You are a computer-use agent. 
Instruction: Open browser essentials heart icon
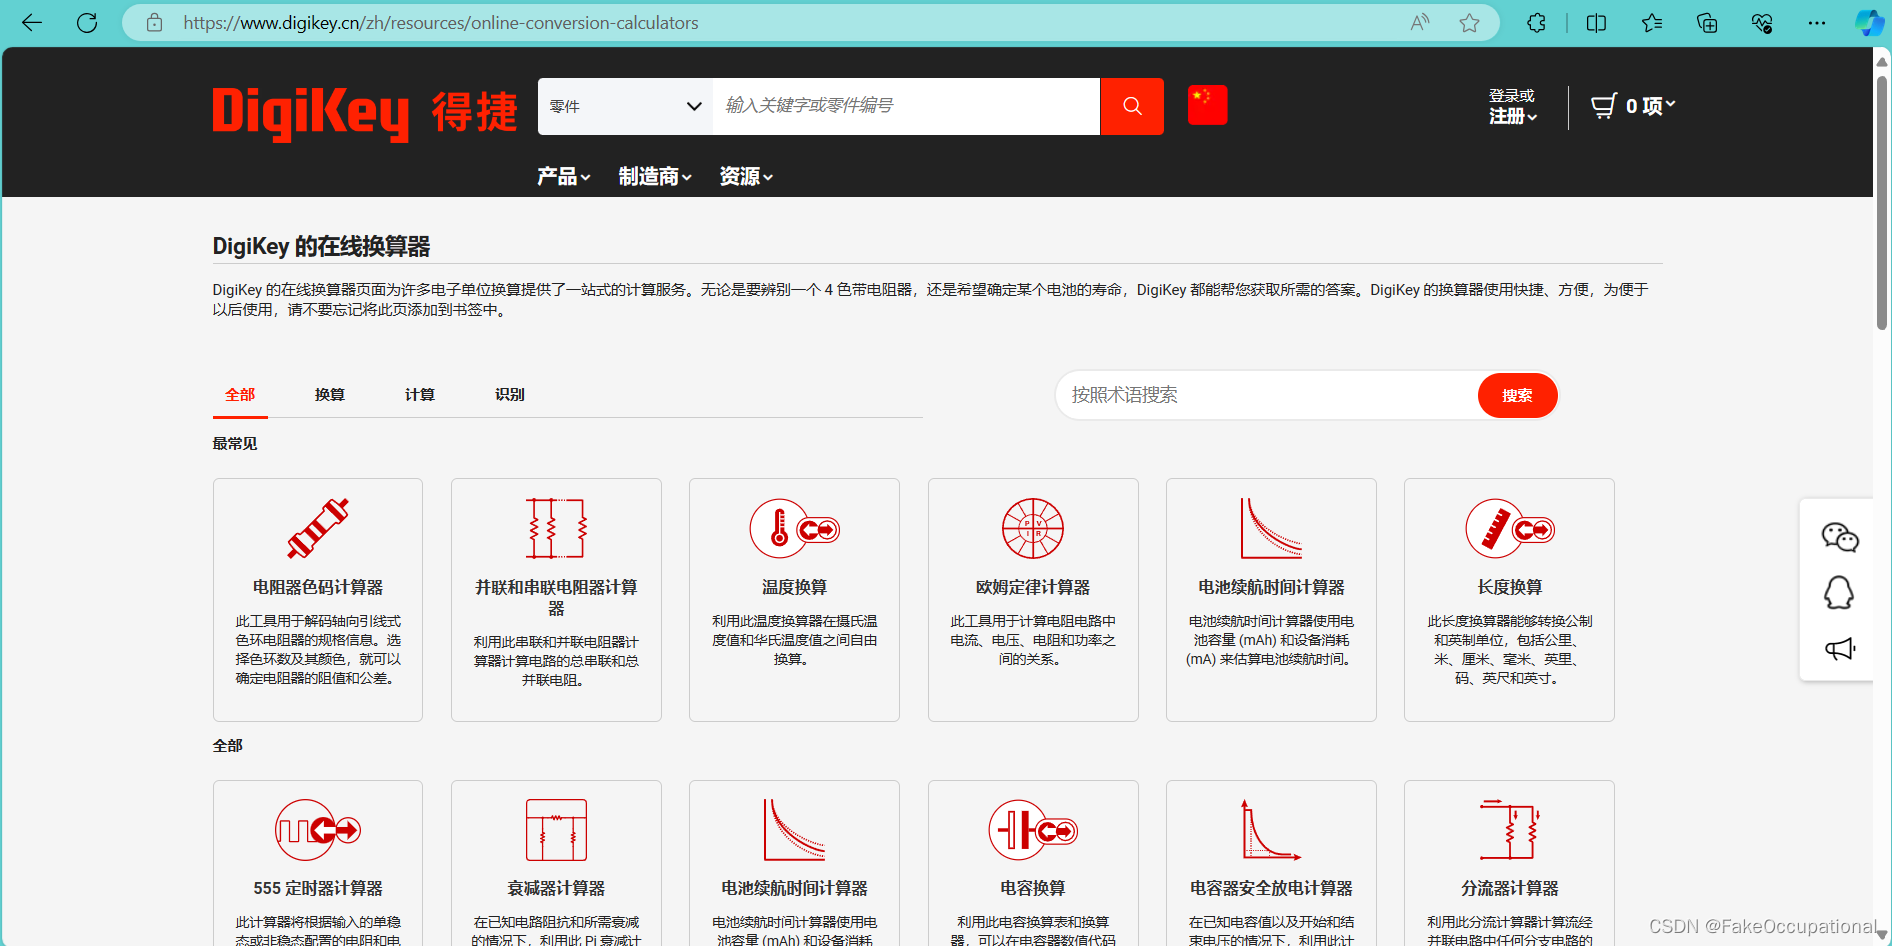pos(1762,23)
